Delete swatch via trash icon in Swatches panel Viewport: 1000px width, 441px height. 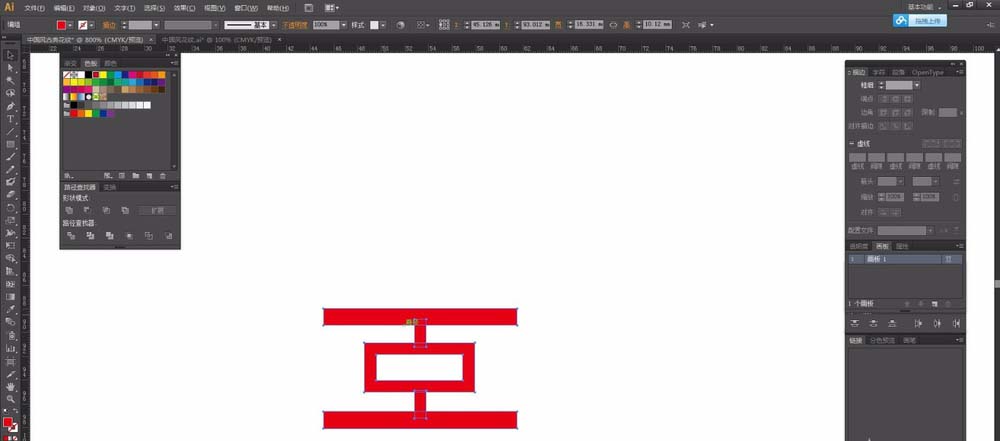(x=163, y=176)
